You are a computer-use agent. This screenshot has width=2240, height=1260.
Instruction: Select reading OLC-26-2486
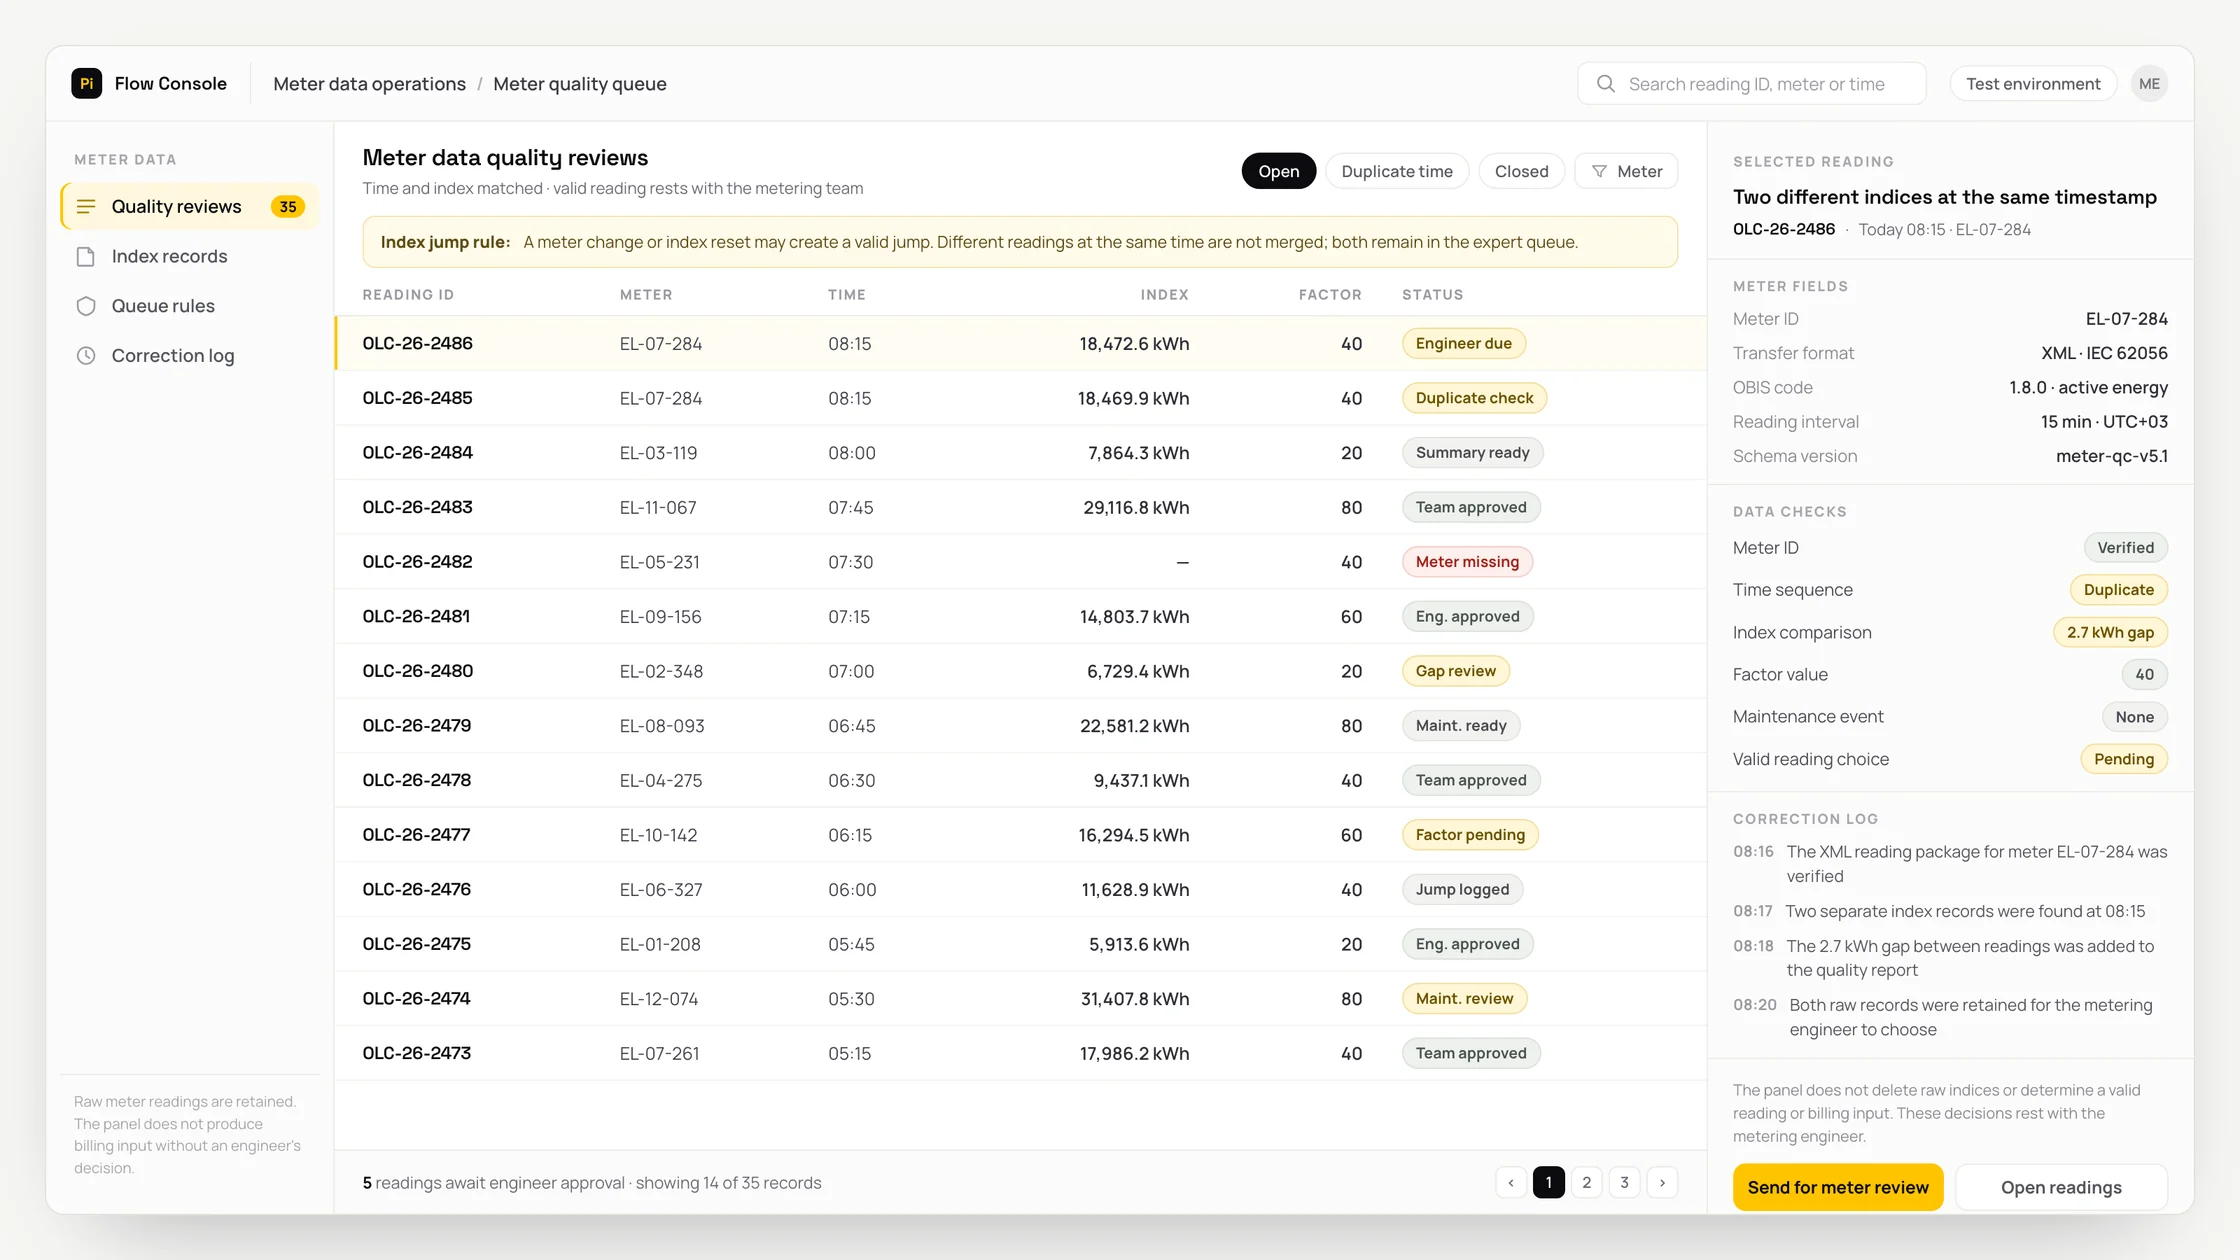coord(1020,344)
